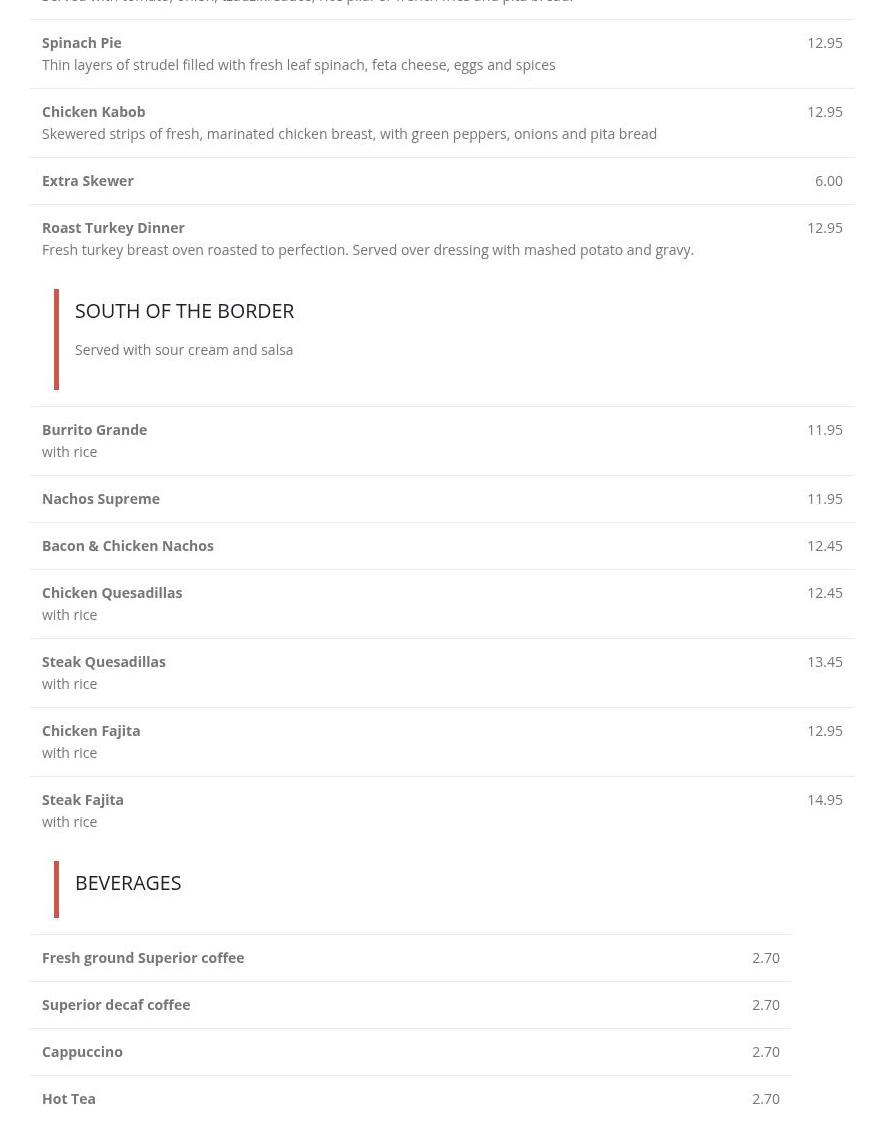Click the Hot Tea entry

[69, 1099]
